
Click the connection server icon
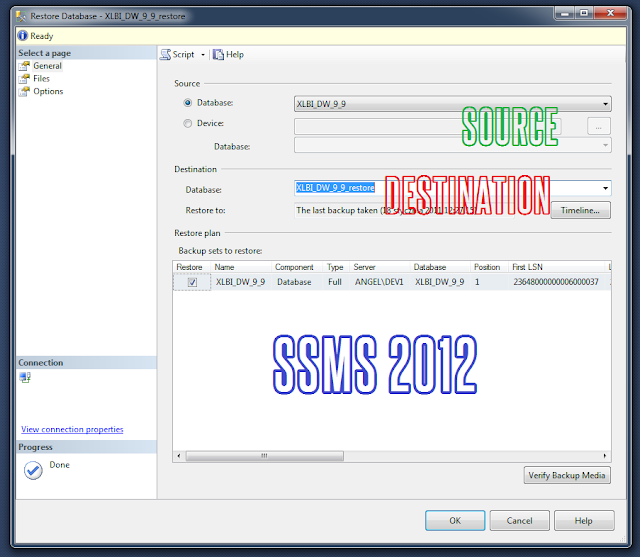tap(25, 377)
